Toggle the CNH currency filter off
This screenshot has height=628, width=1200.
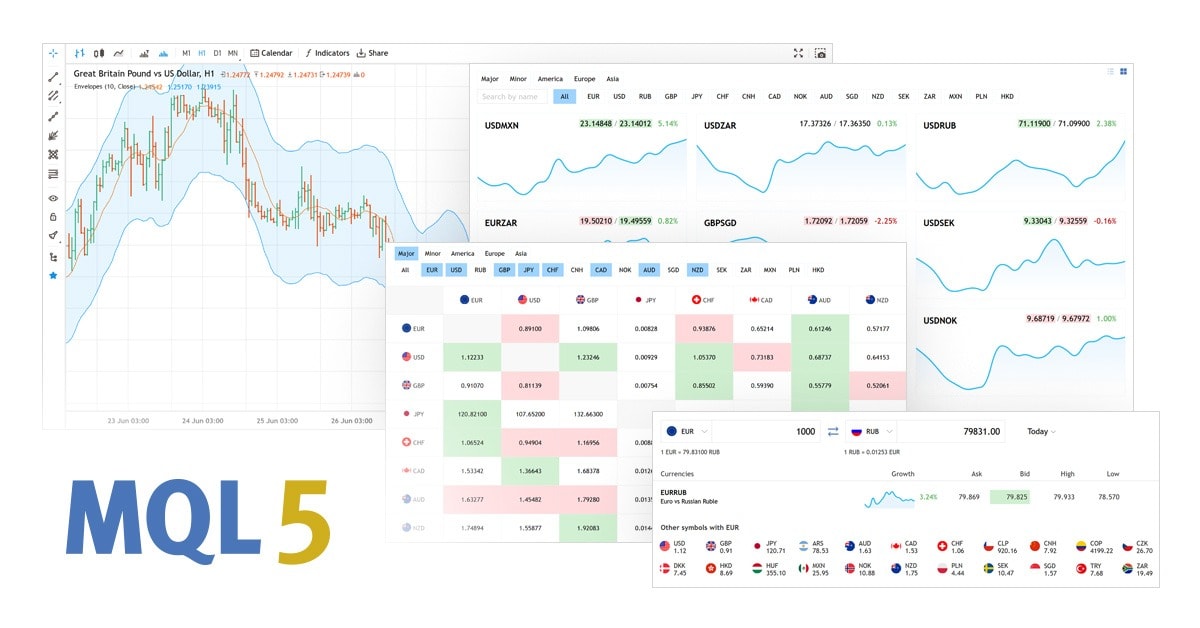click(577, 270)
